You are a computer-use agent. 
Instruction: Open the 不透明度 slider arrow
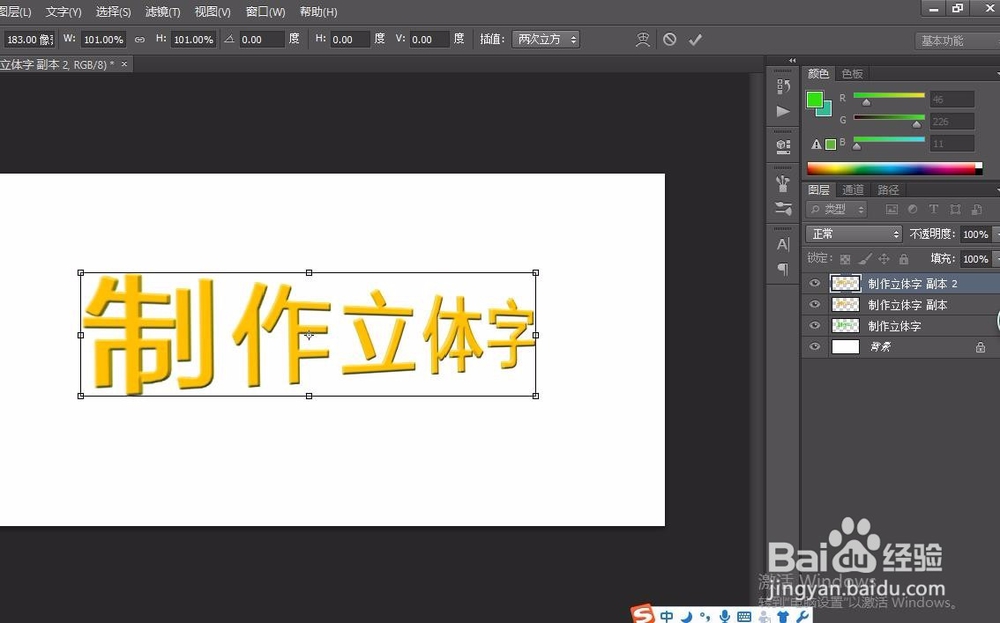click(996, 235)
